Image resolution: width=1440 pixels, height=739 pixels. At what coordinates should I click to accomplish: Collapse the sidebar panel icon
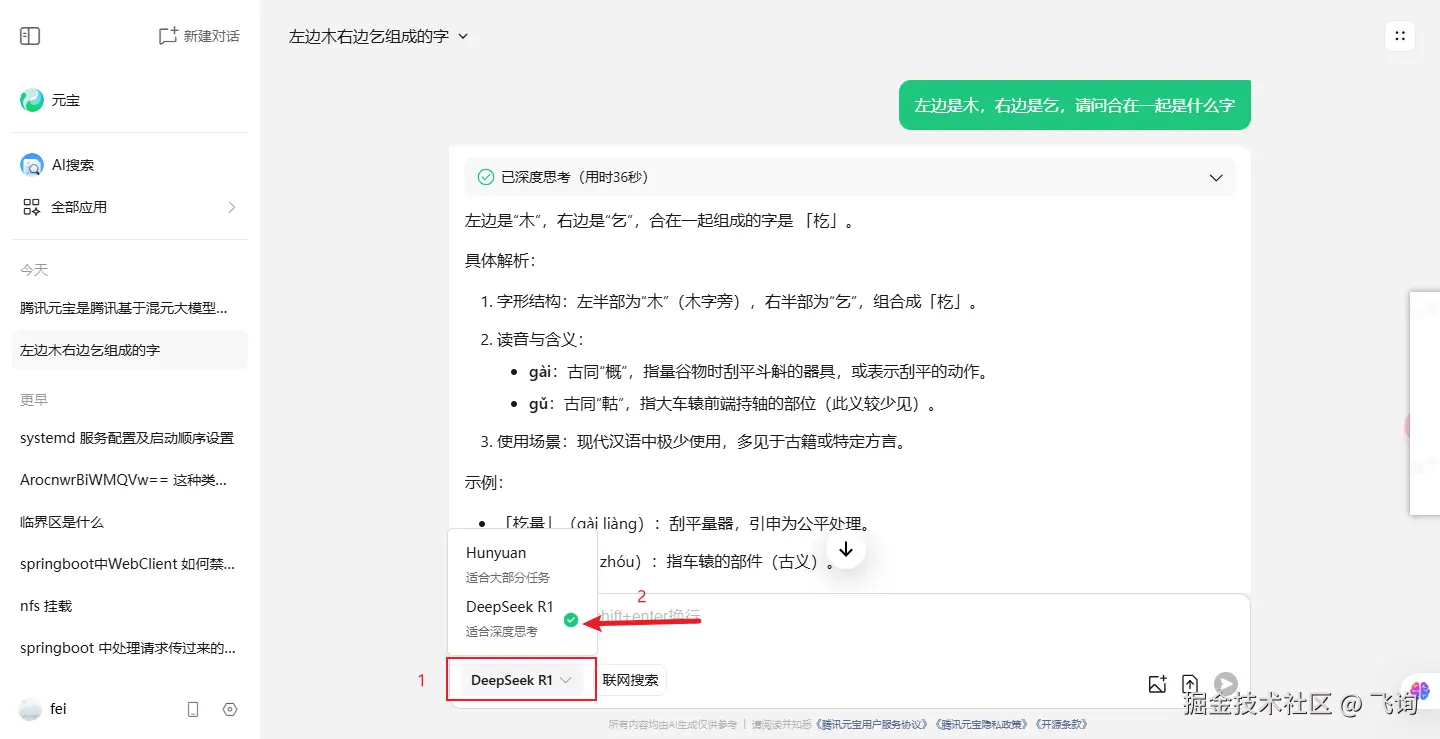click(x=30, y=36)
